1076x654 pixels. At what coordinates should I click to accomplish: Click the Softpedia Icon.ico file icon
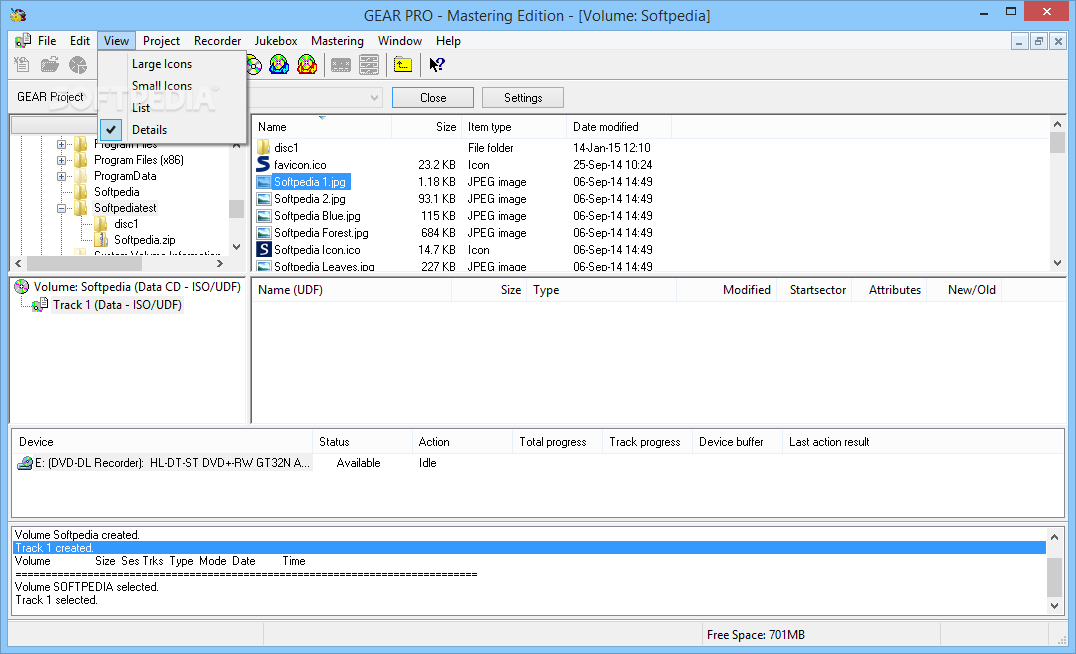tap(264, 250)
